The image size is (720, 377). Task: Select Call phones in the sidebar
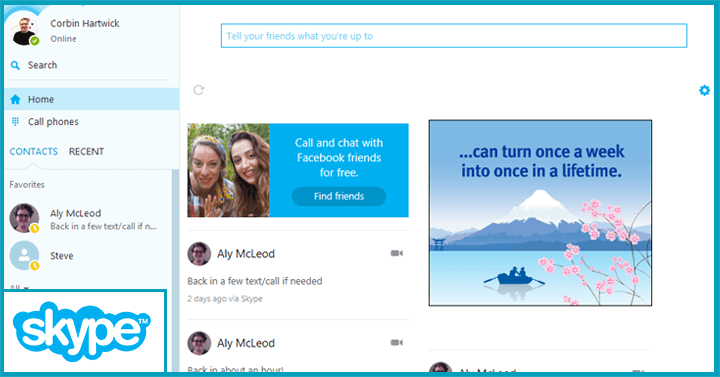92,122
